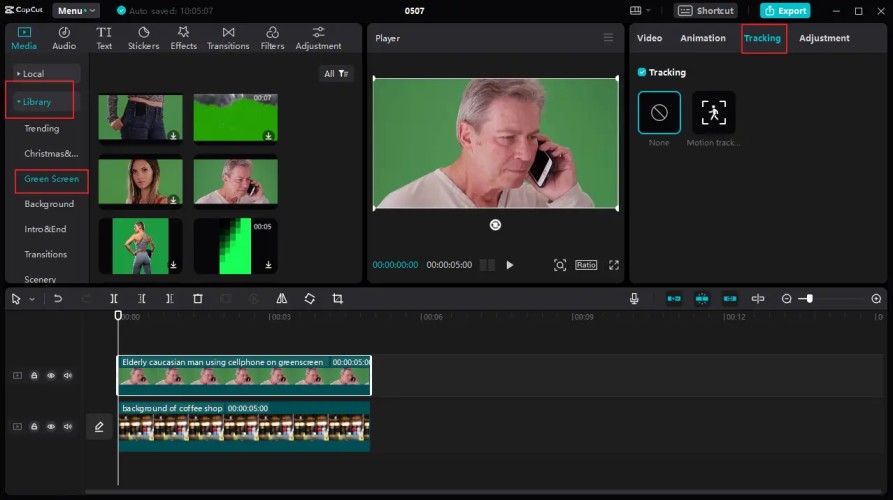Click the Ratio button
893x500 pixels.
coord(586,265)
